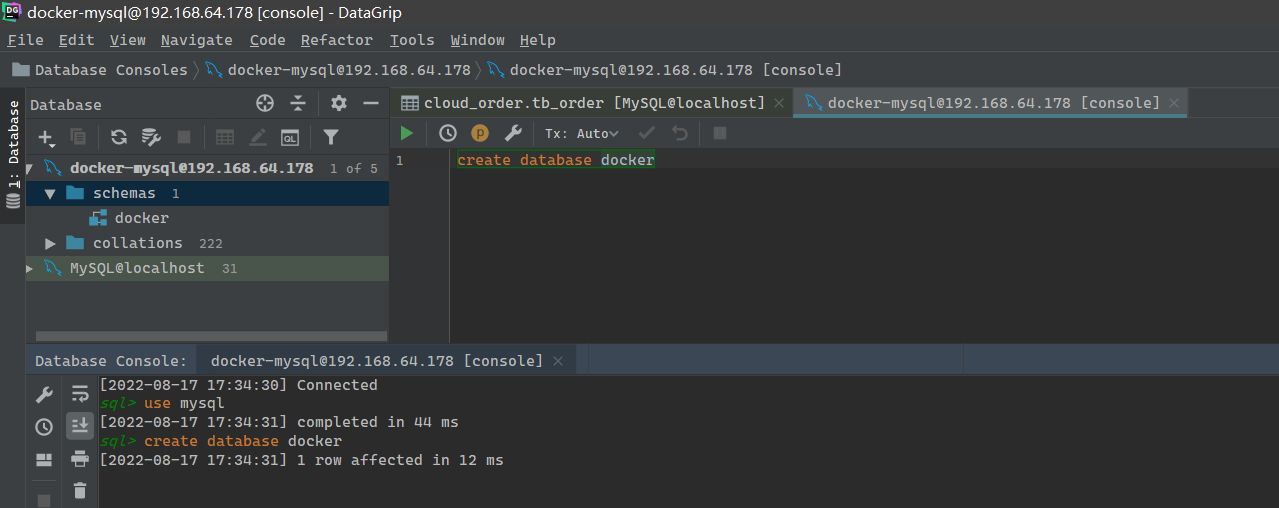The height and width of the screenshot is (508, 1279).
Task: Close the Database Console output tab
Action: 558,361
